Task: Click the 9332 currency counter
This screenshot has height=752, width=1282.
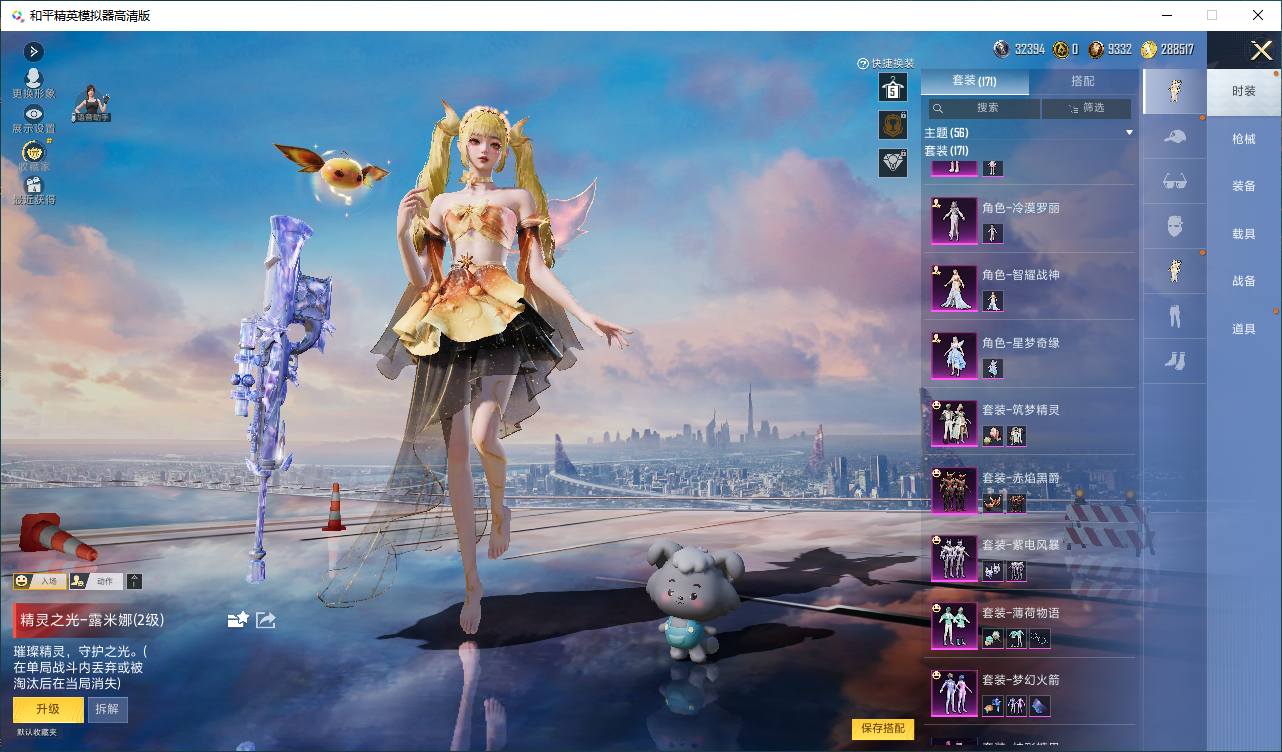Action: coord(1111,49)
